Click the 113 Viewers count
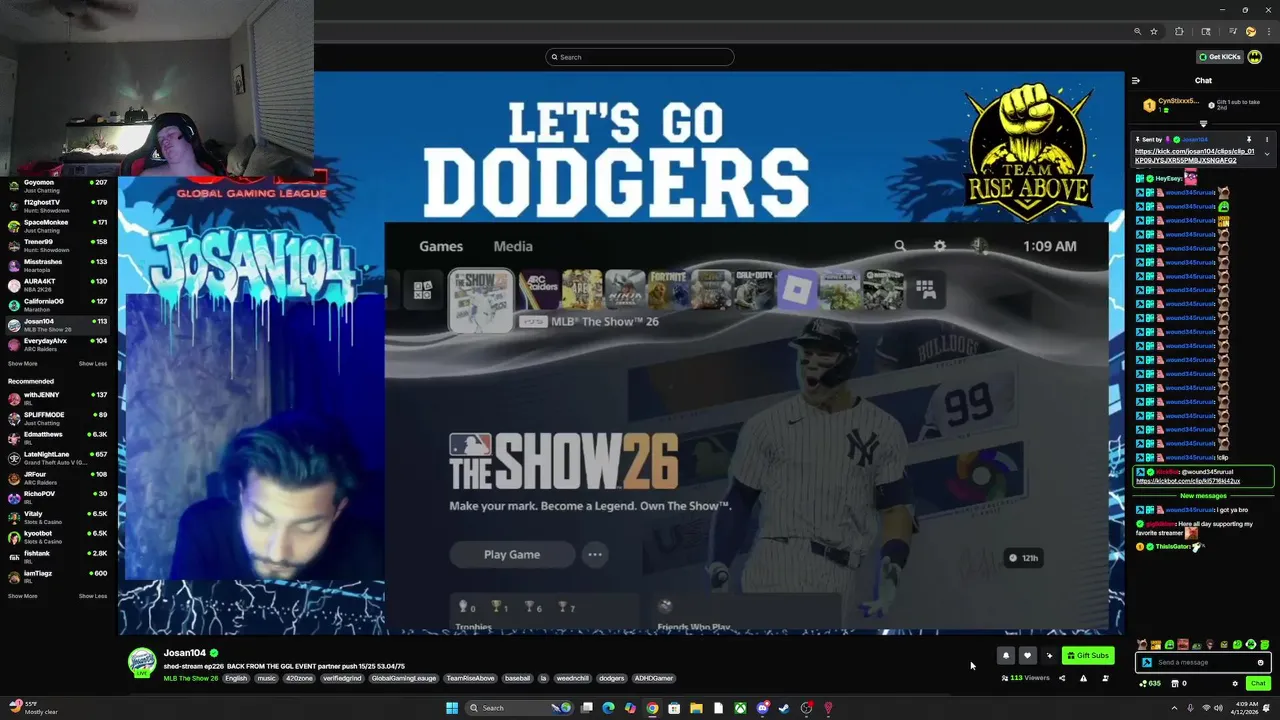 pyautogui.click(x=1025, y=678)
